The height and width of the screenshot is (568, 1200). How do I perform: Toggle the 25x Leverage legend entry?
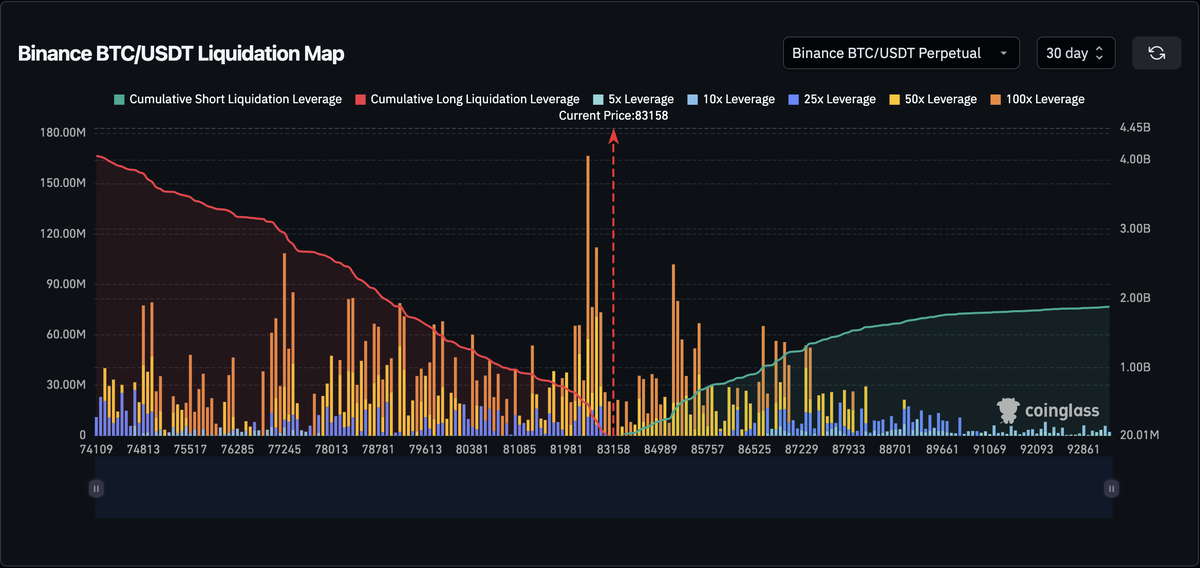[831, 99]
